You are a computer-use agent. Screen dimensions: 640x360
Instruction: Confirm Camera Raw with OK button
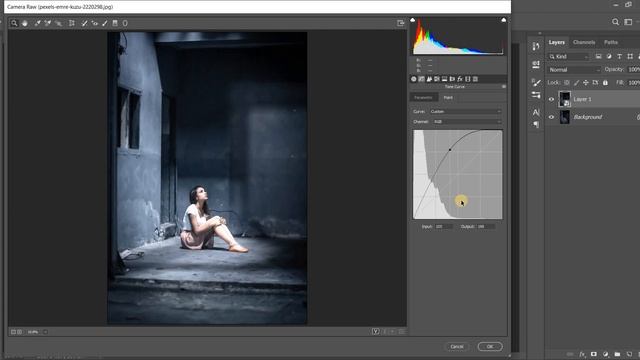pos(490,347)
